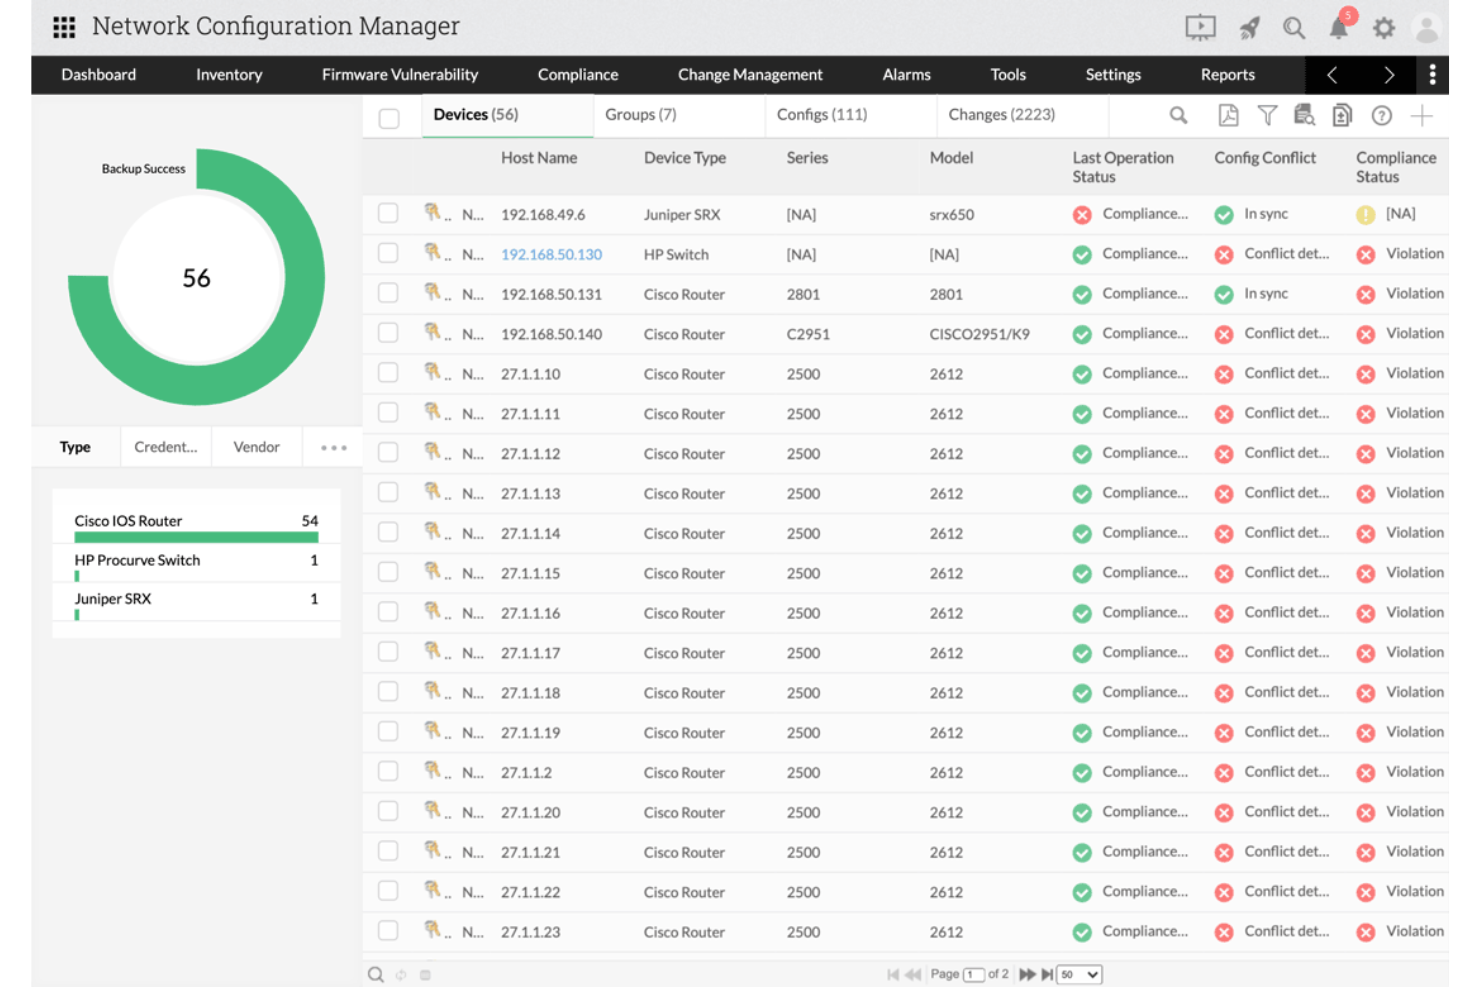Open the rows-per-page dropdown showing 50
The height and width of the screenshot is (987, 1480).
(x=1079, y=974)
